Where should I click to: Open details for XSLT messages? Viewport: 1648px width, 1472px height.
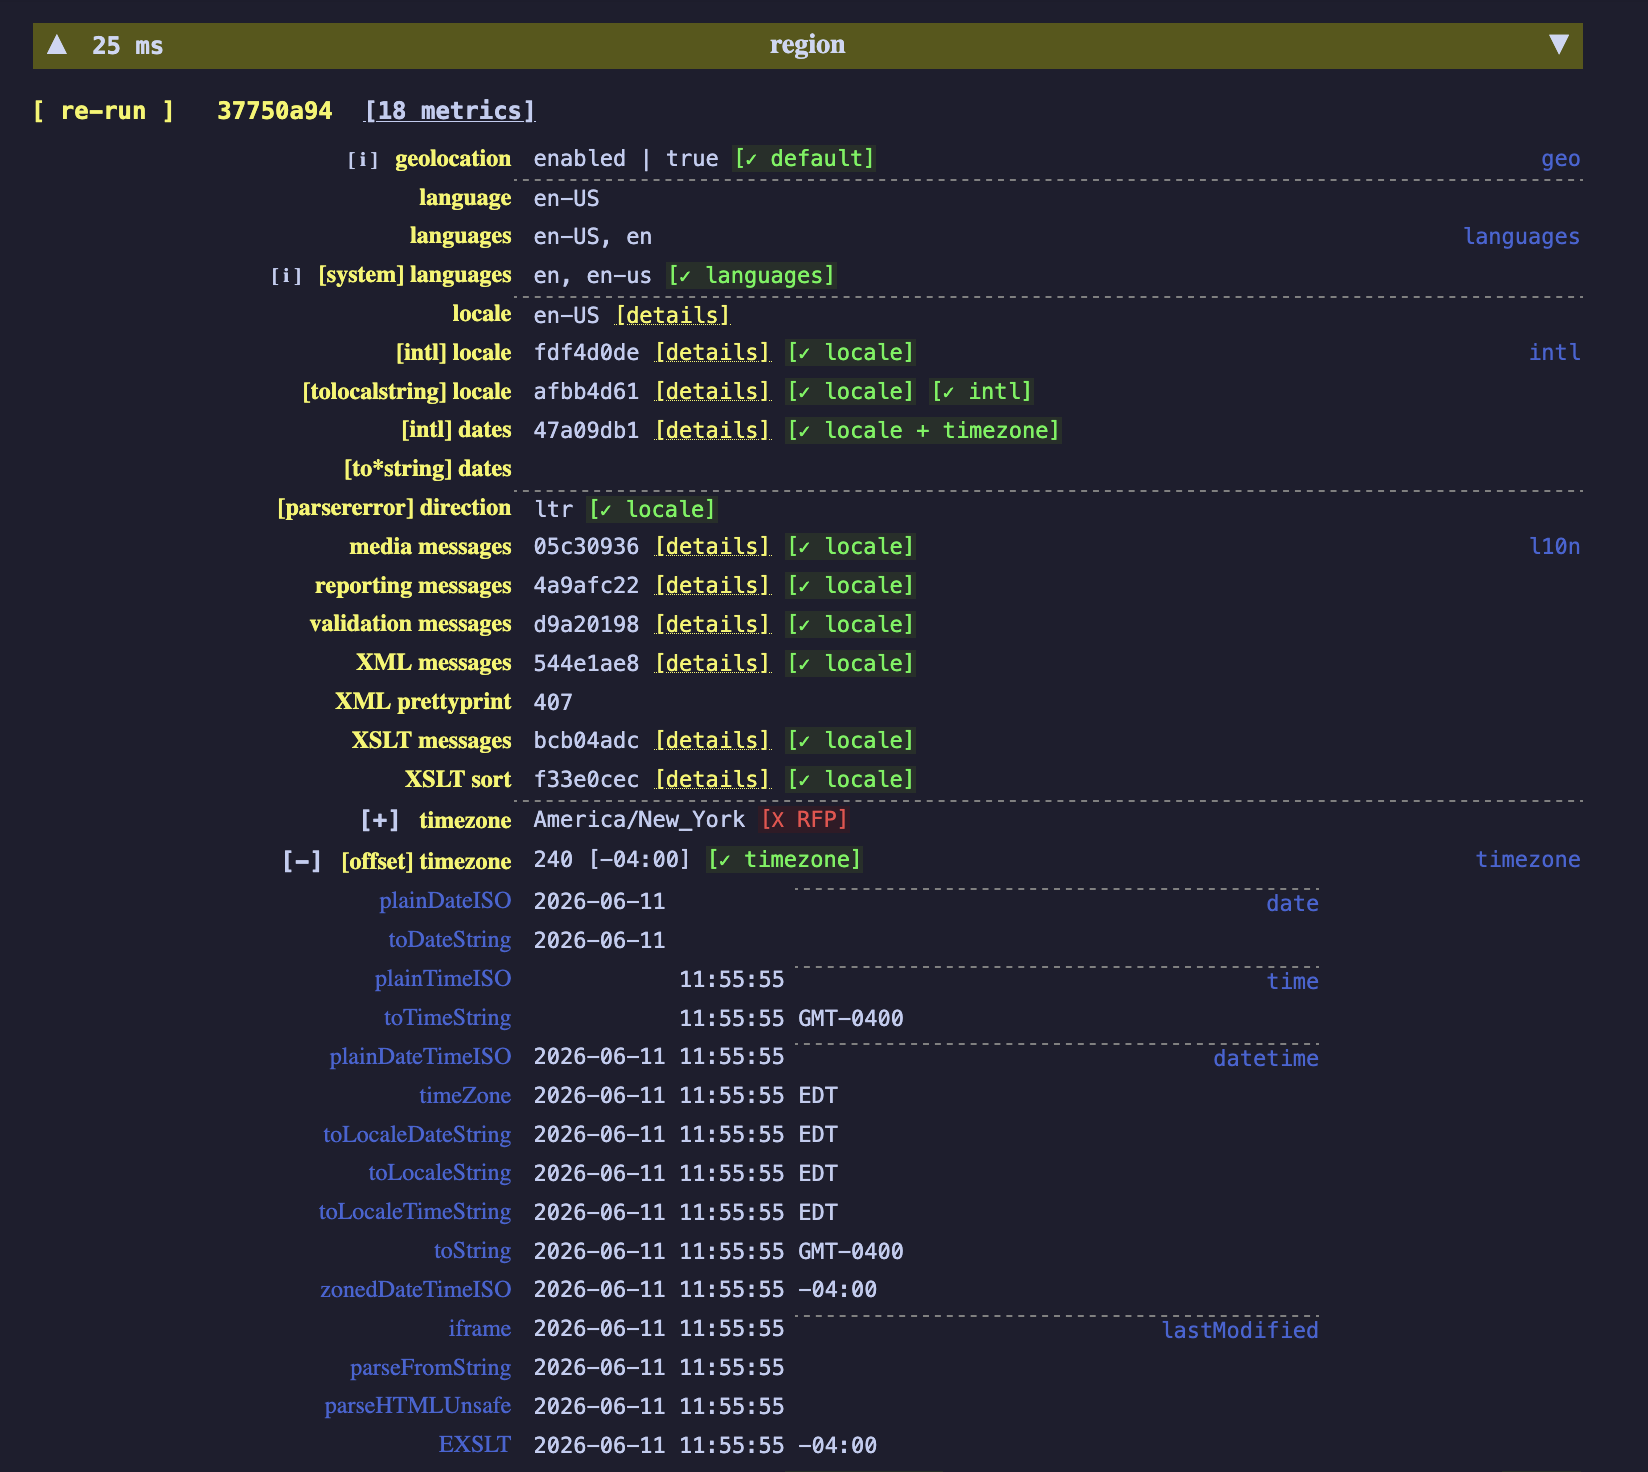[x=713, y=741]
